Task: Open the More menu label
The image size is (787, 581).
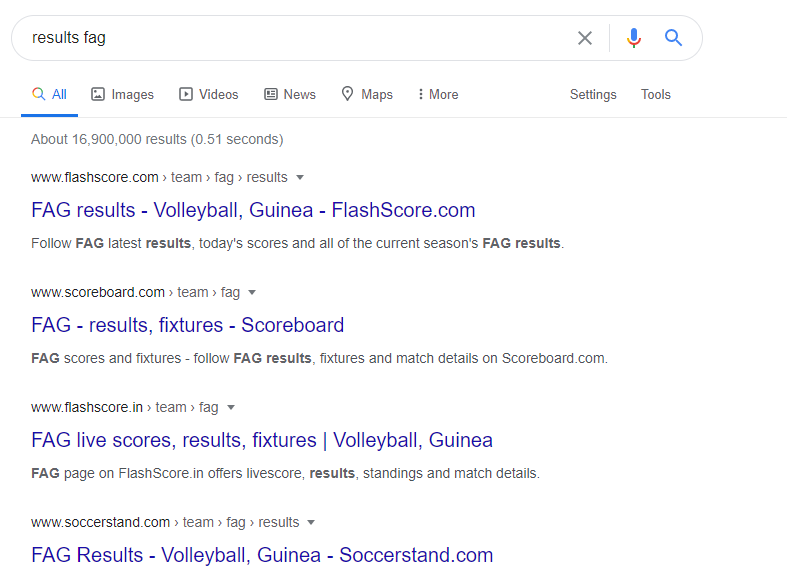Action: pos(444,94)
